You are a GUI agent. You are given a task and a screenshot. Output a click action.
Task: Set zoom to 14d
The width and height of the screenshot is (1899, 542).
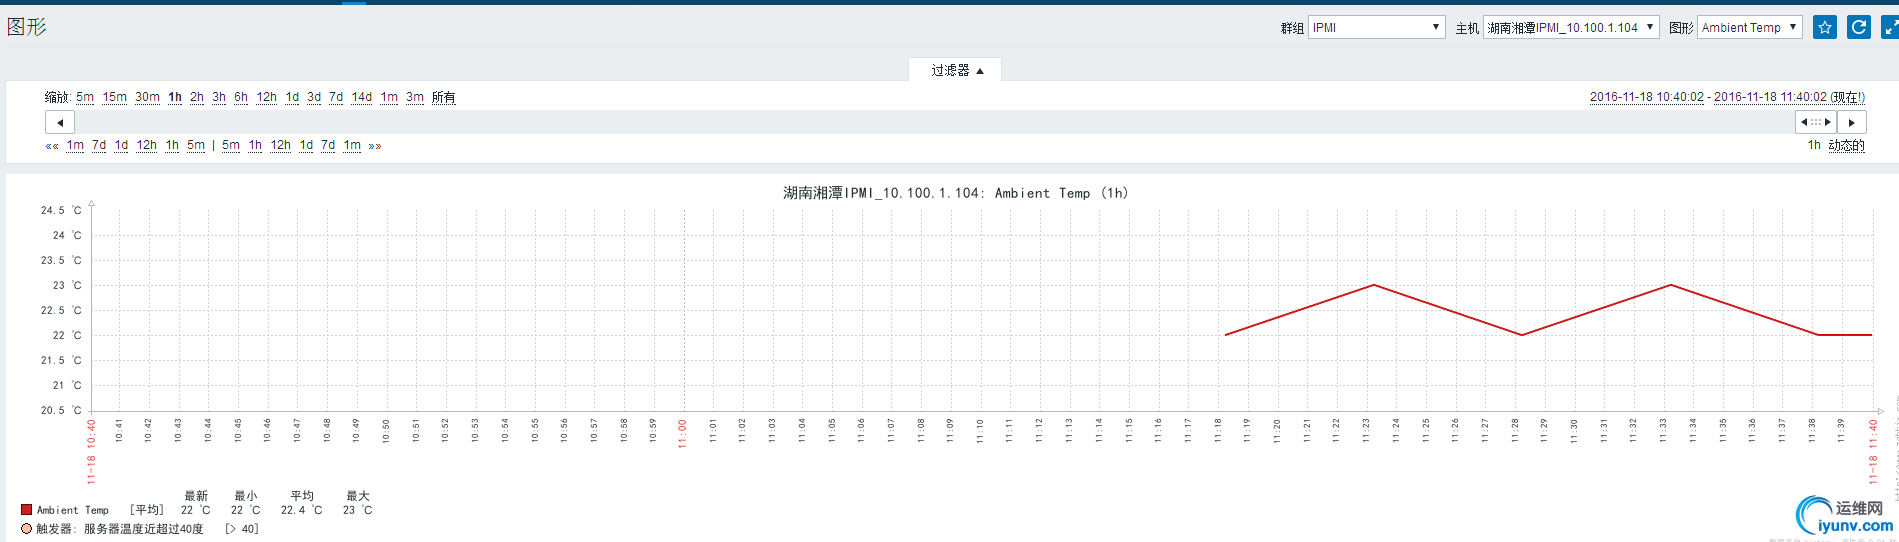tap(362, 97)
